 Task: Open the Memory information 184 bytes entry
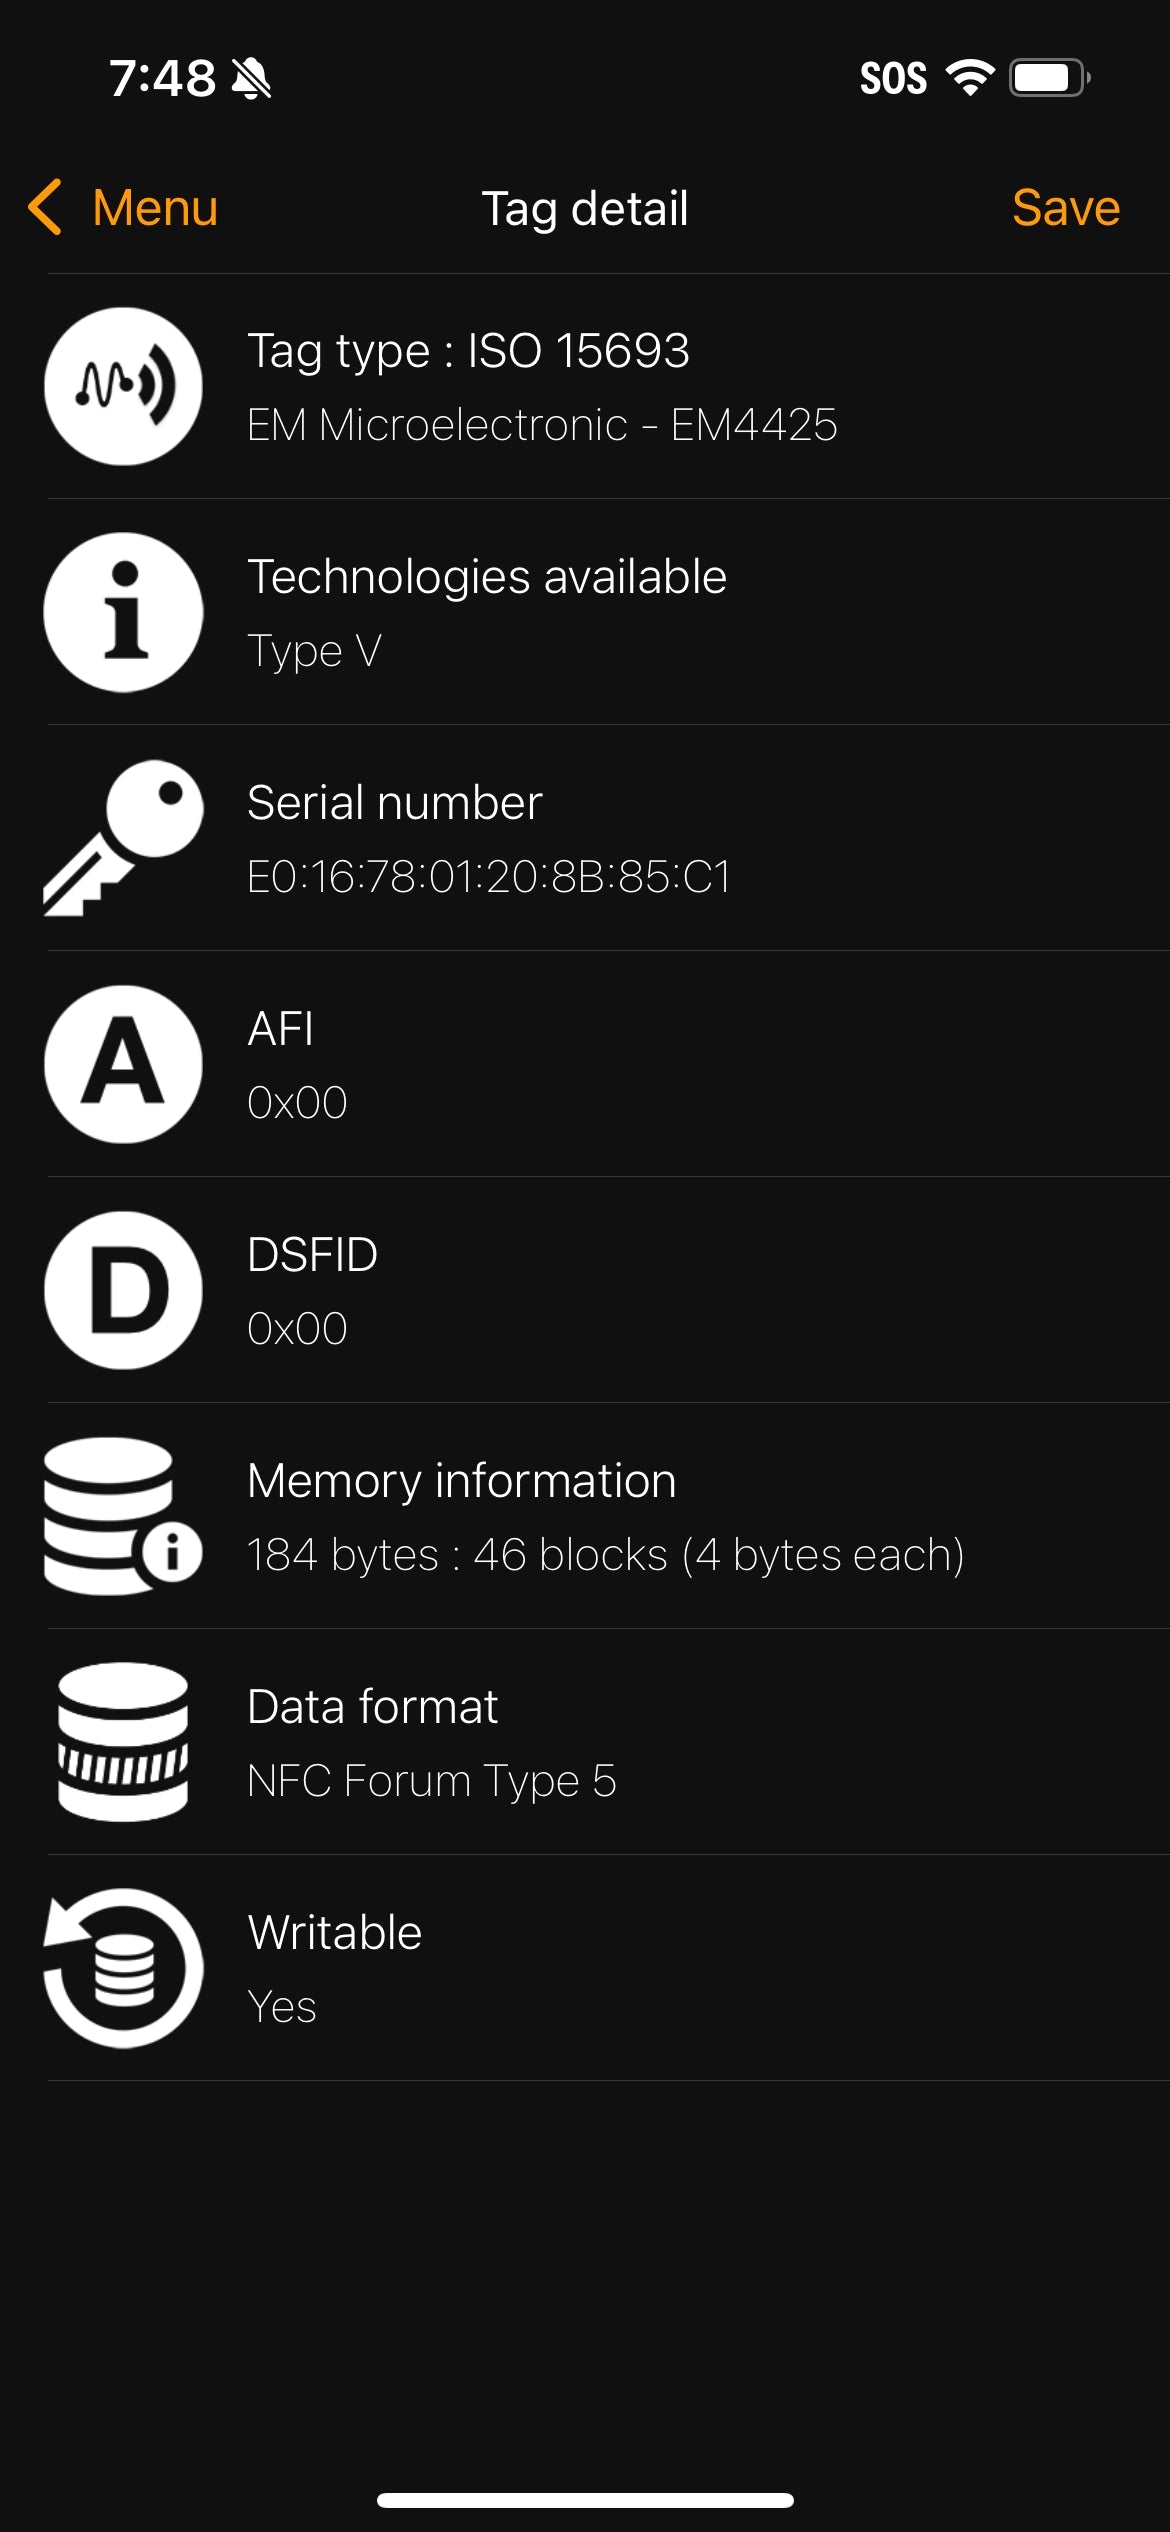click(x=605, y=1555)
